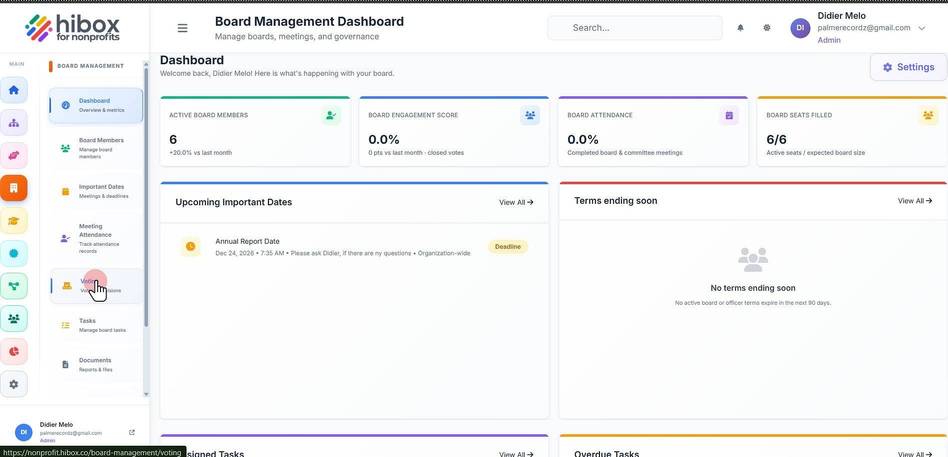The height and width of the screenshot is (457, 948).
Task: Click 'Completed board & committee meetings' text
Action: click(625, 153)
